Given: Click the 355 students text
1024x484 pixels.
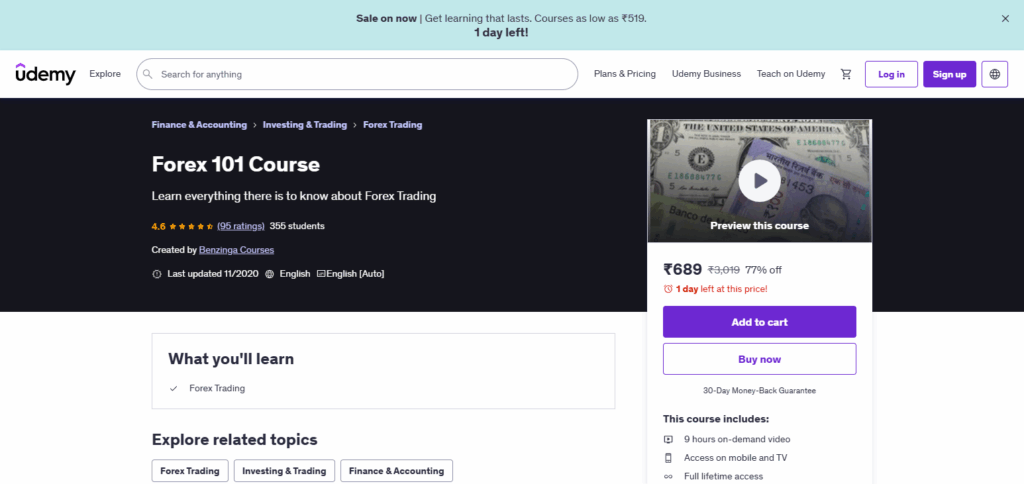Looking at the screenshot, I should click(x=297, y=226).
